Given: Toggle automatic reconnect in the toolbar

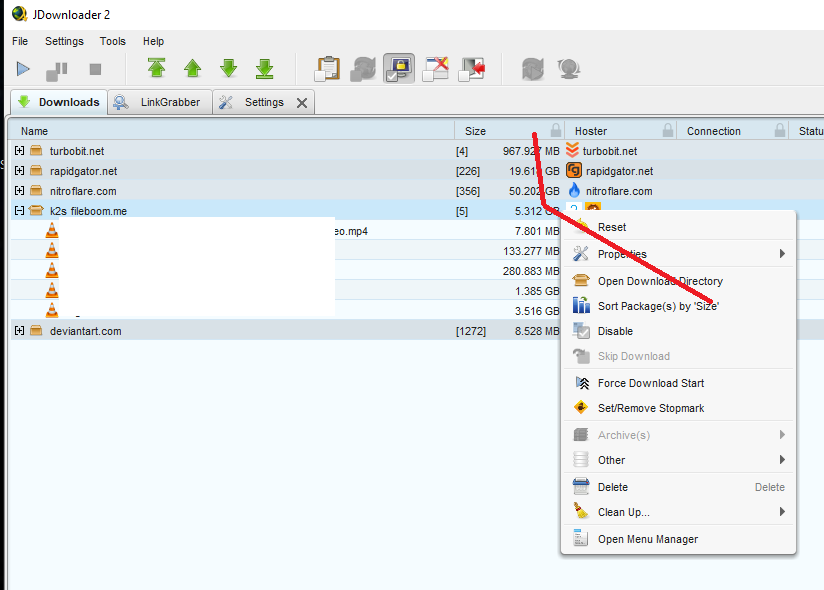Looking at the screenshot, I should [363, 69].
